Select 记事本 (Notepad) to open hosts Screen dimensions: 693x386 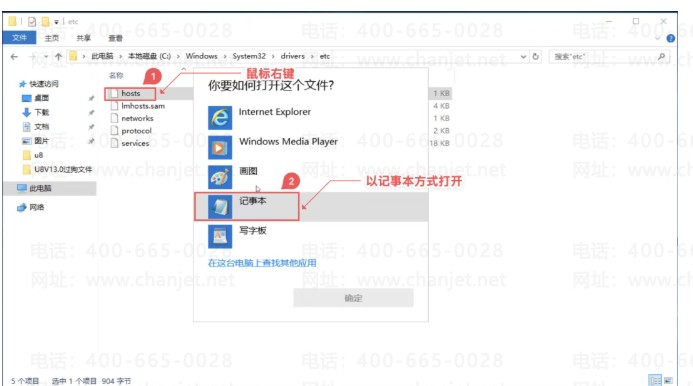point(311,206)
